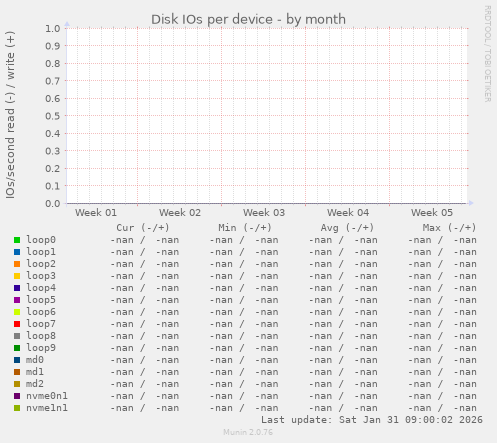Click the md1 brown legend swatch
497x443 pixels.
[17, 372]
